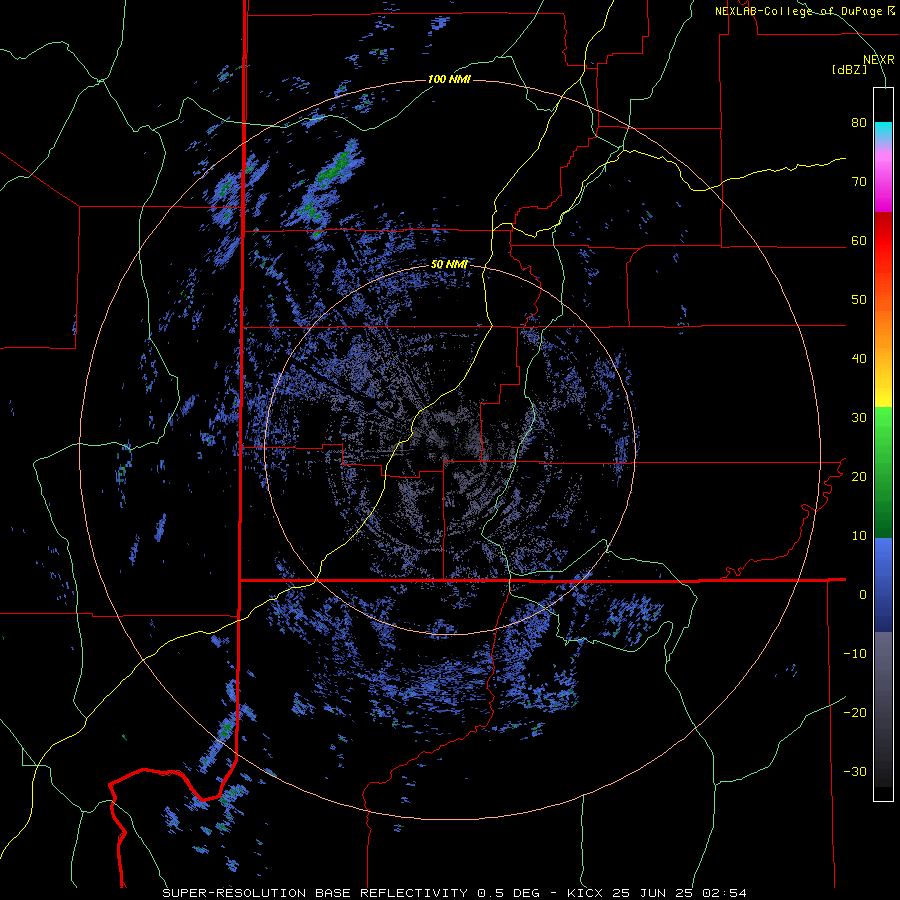Screen dimensions: 900x900
Task: Click the [dBZ] units label
Action: click(x=849, y=69)
